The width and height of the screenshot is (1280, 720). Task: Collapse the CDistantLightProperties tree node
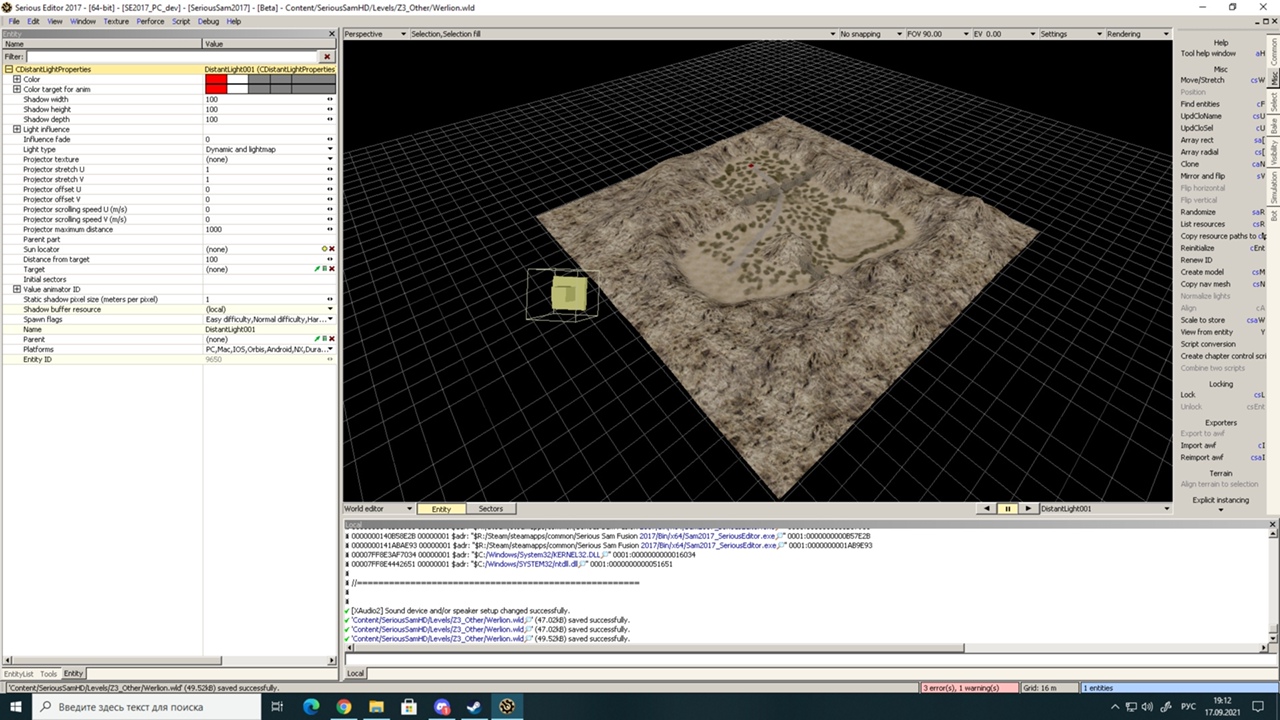9,70
